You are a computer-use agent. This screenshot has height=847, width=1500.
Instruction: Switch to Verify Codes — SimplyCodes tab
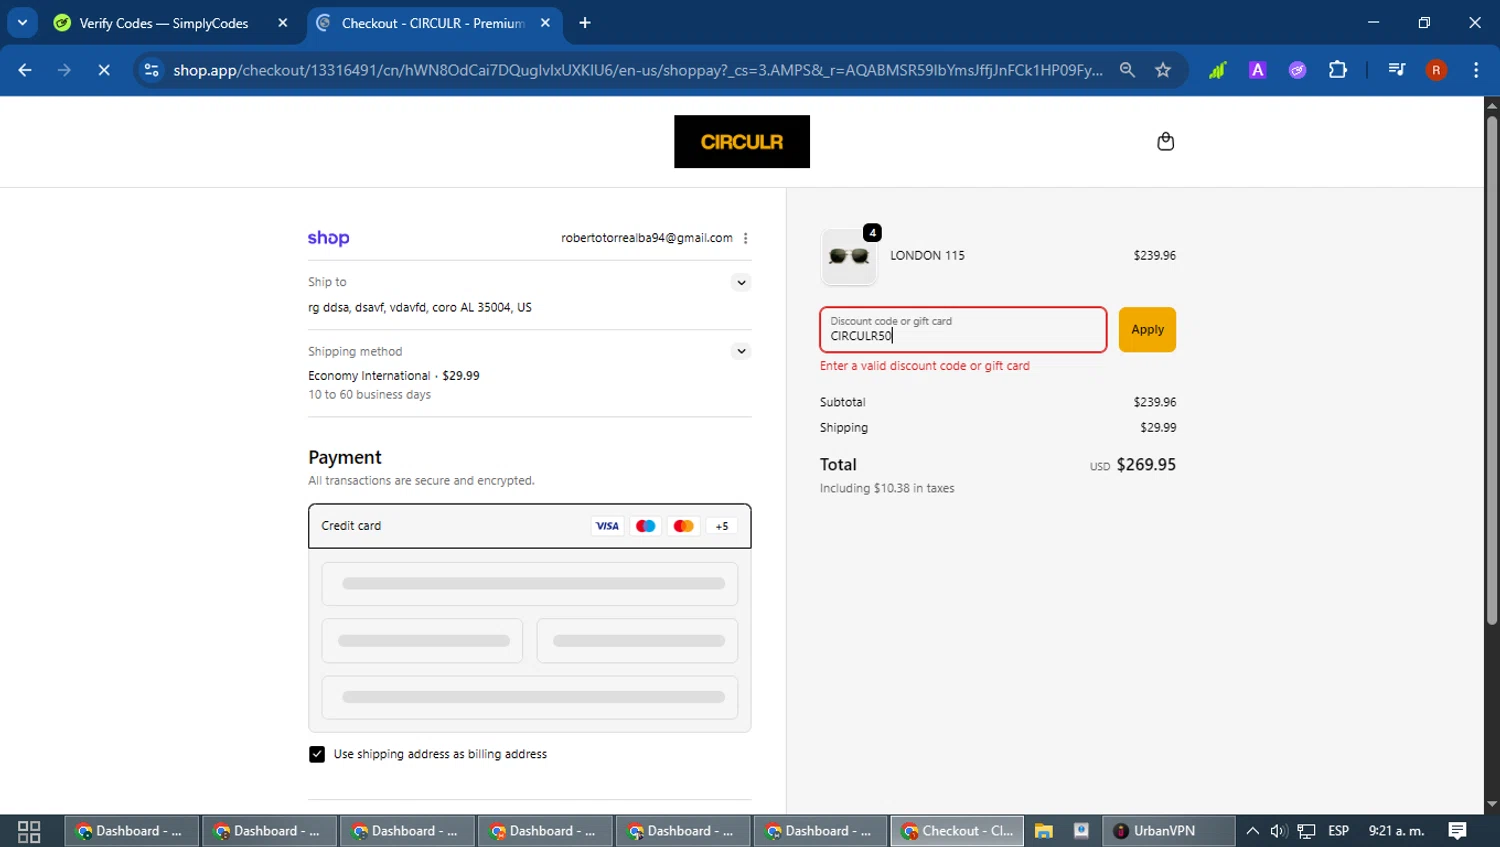pos(164,23)
